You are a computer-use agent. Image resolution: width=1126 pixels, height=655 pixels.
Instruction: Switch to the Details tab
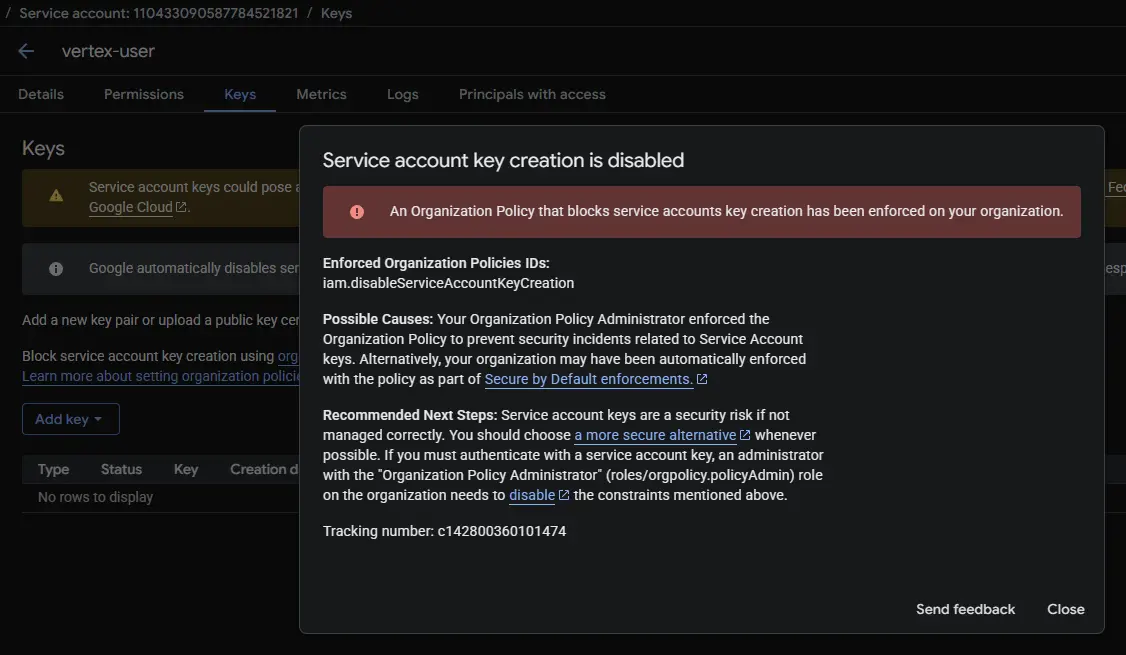pos(41,94)
